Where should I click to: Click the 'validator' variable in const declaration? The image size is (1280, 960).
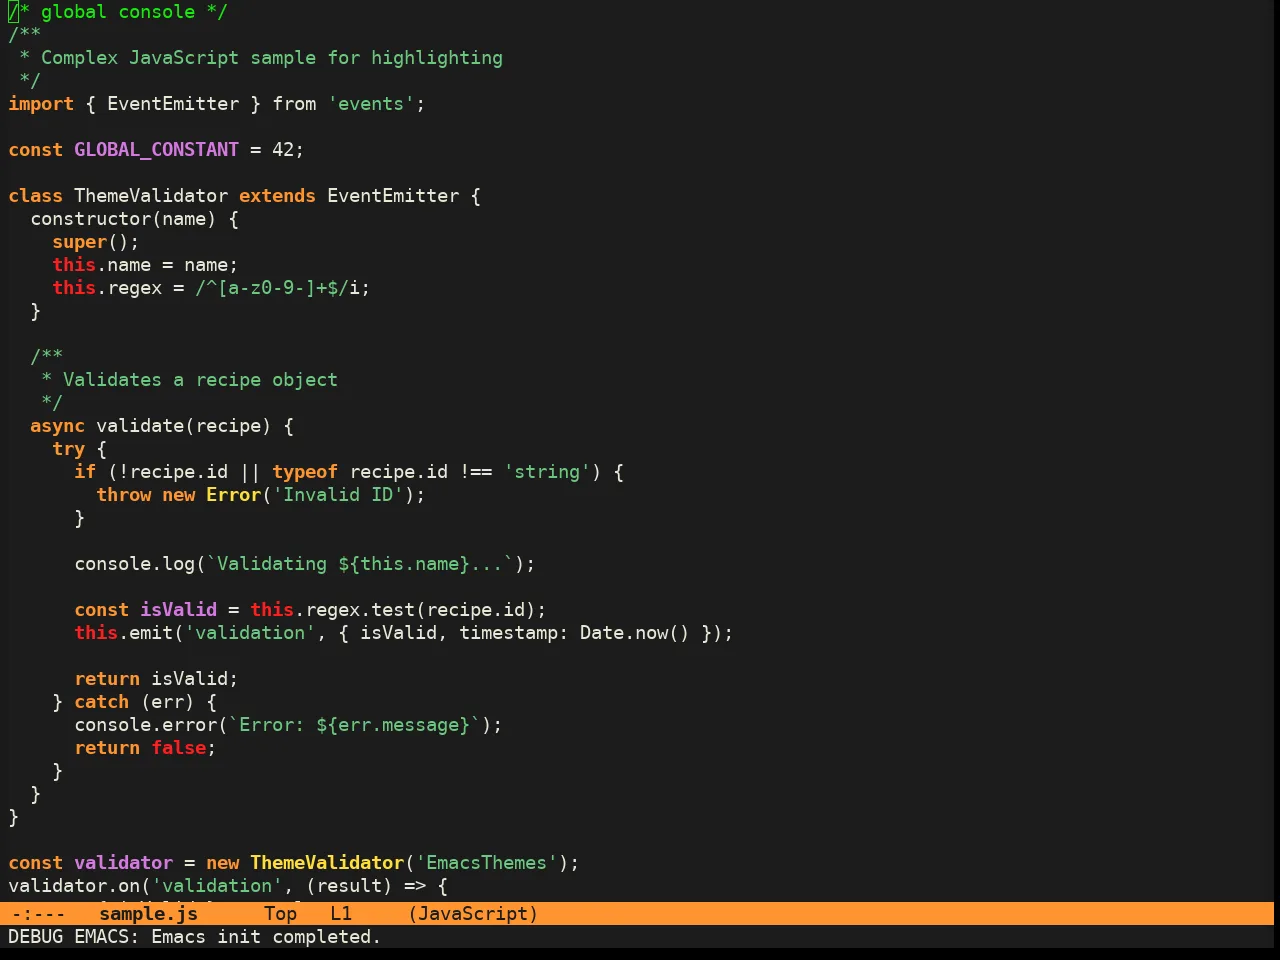(124, 863)
